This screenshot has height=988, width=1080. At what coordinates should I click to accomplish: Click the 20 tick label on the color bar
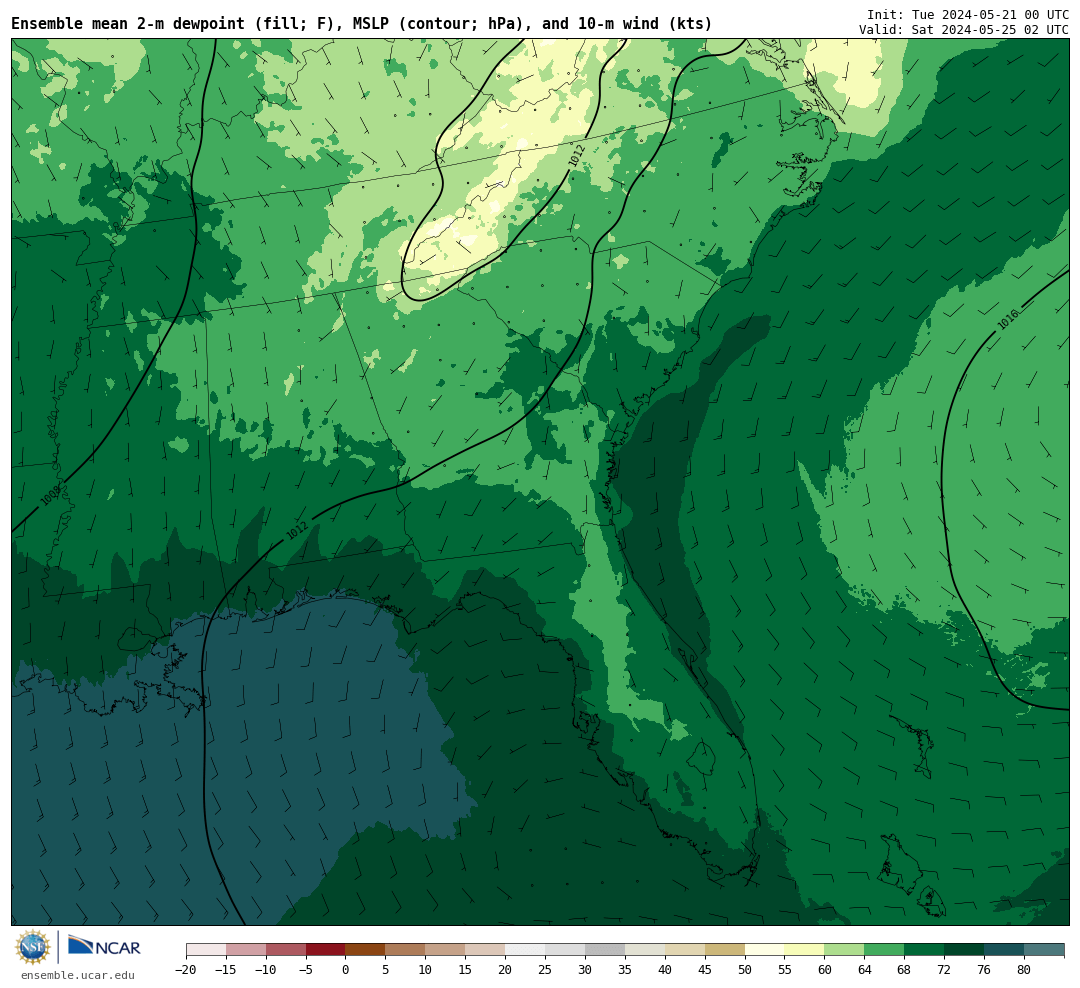506,970
